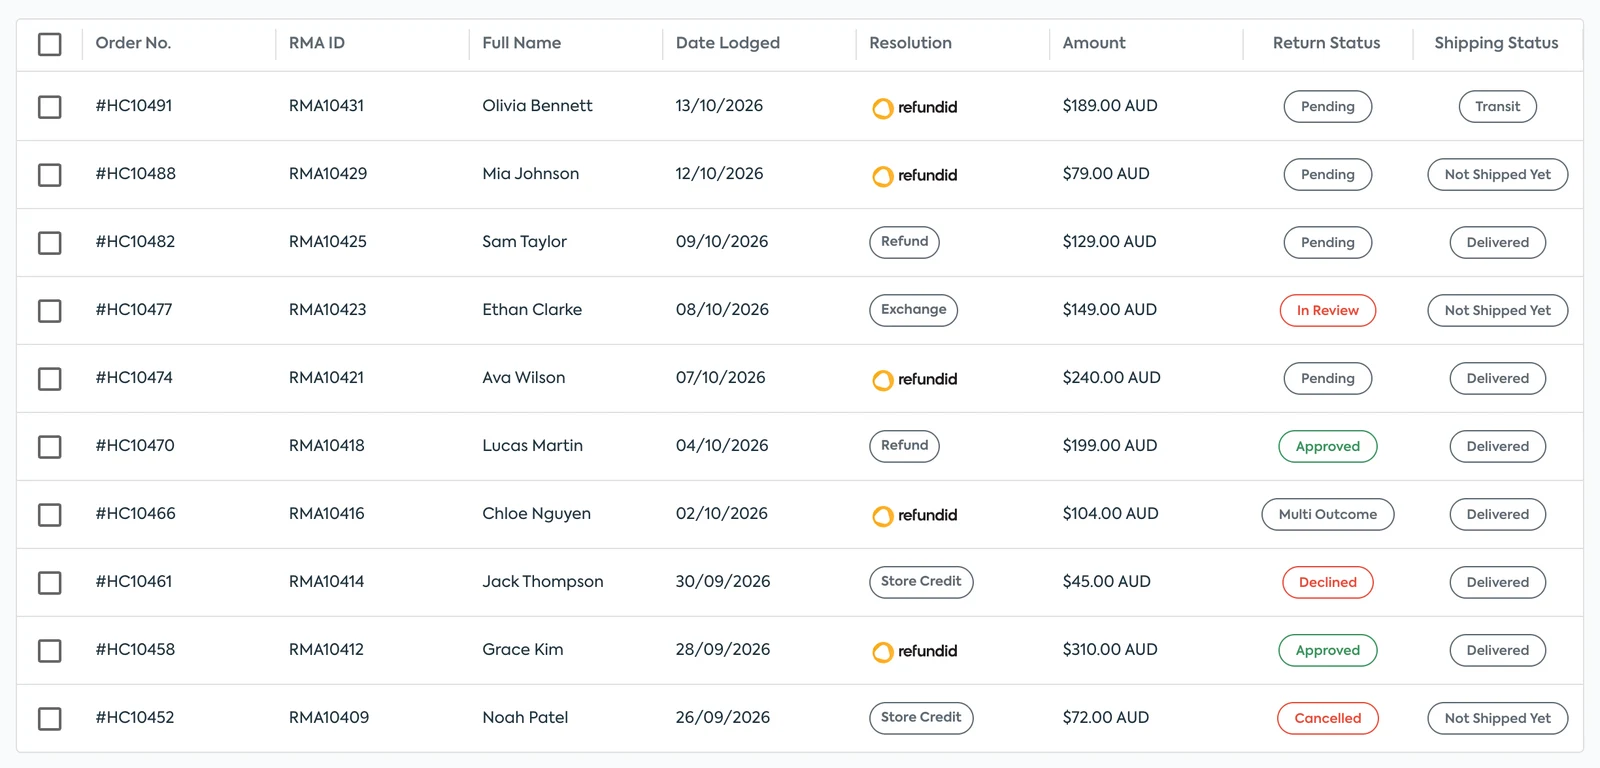Click the refundid logo in Grace Kim's row
This screenshot has width=1600, height=768.
[914, 651]
